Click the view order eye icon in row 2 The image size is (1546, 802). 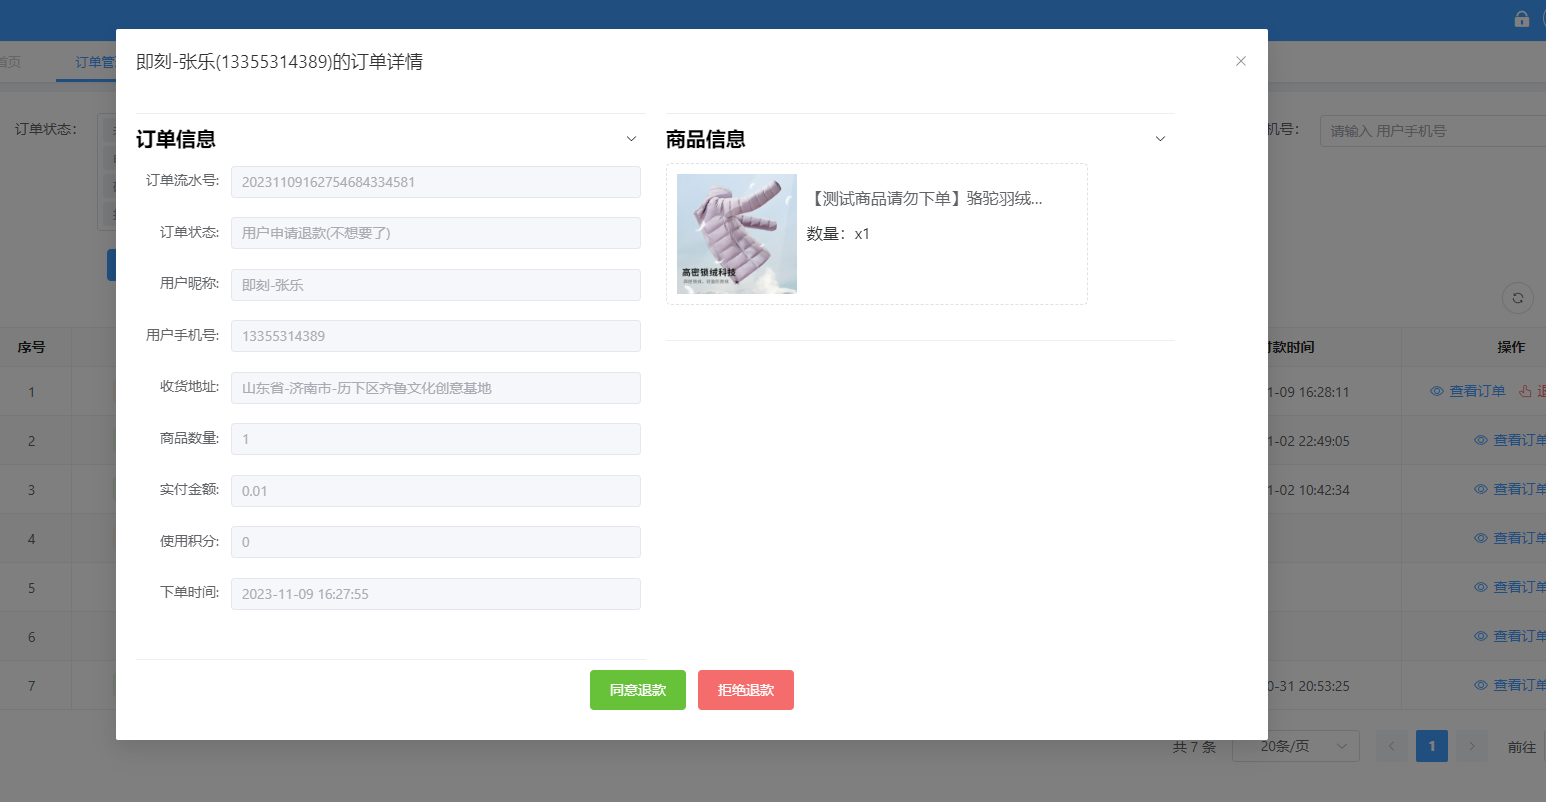(x=1481, y=440)
